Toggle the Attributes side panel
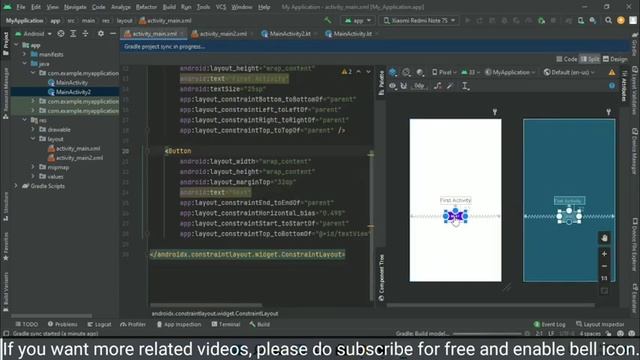 624,85
